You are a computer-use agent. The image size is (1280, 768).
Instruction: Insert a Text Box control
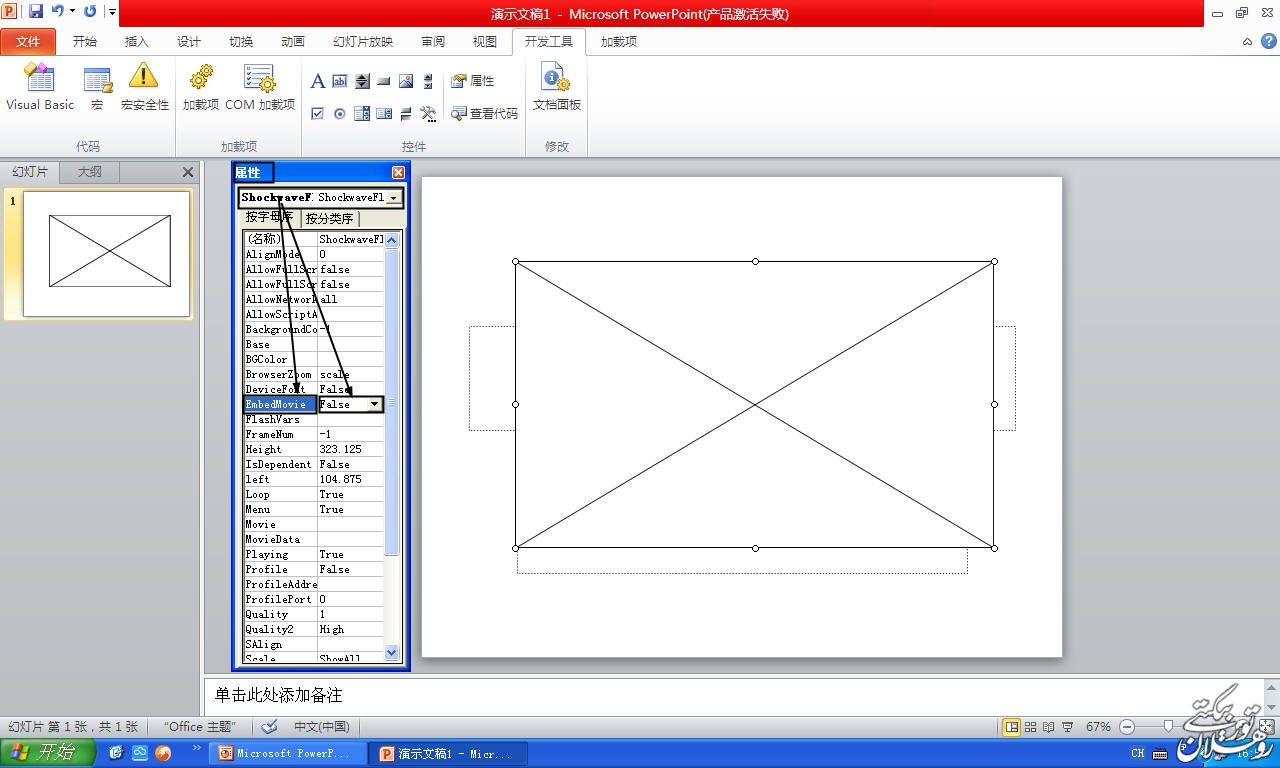(x=340, y=81)
